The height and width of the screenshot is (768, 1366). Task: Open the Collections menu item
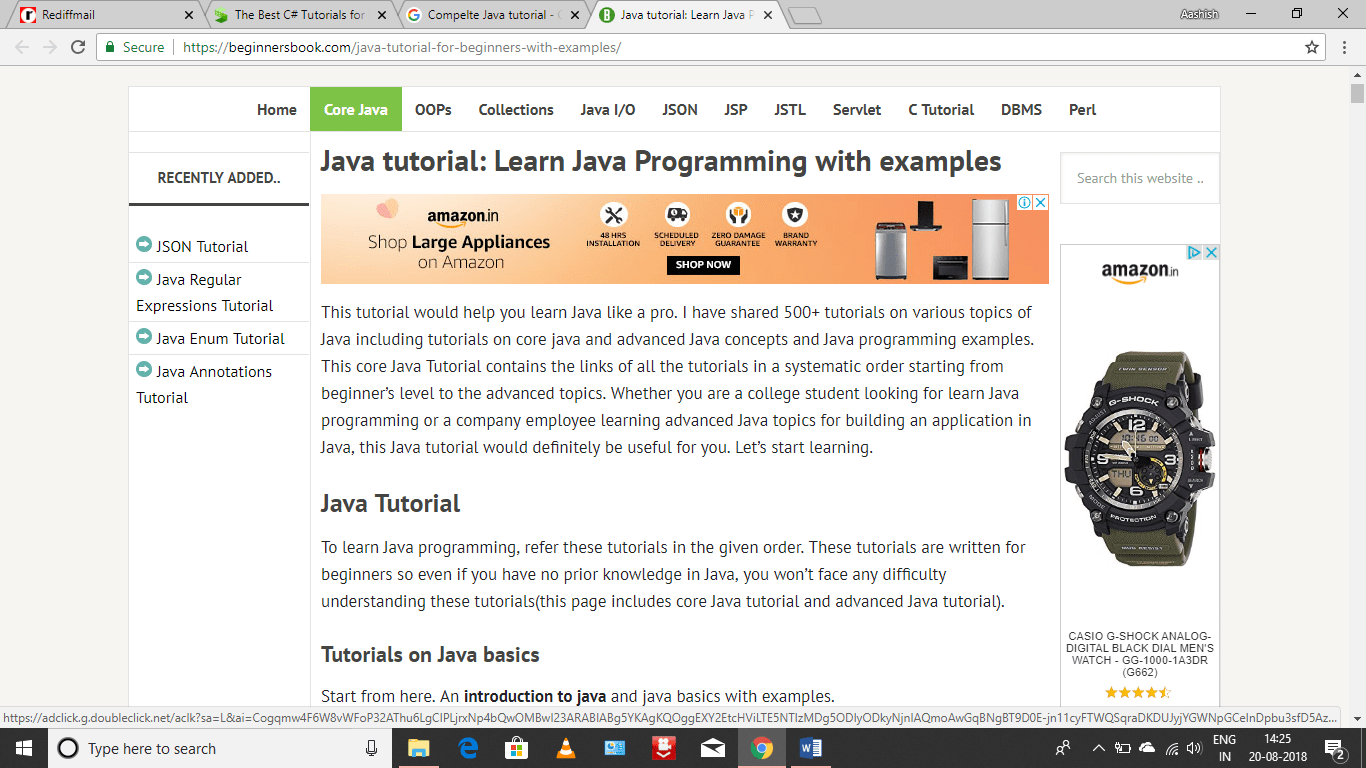[x=516, y=109]
